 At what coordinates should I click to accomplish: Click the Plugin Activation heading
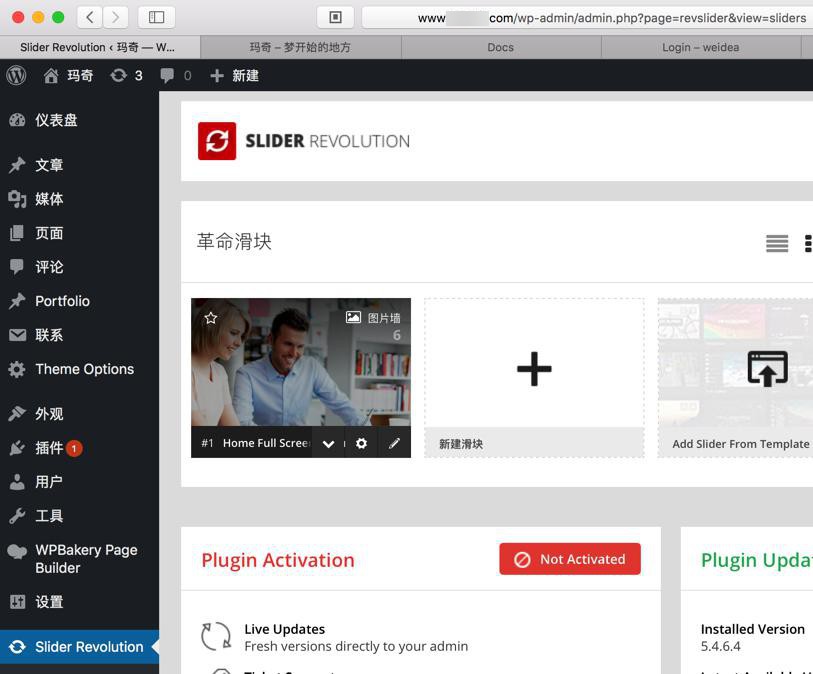click(278, 560)
